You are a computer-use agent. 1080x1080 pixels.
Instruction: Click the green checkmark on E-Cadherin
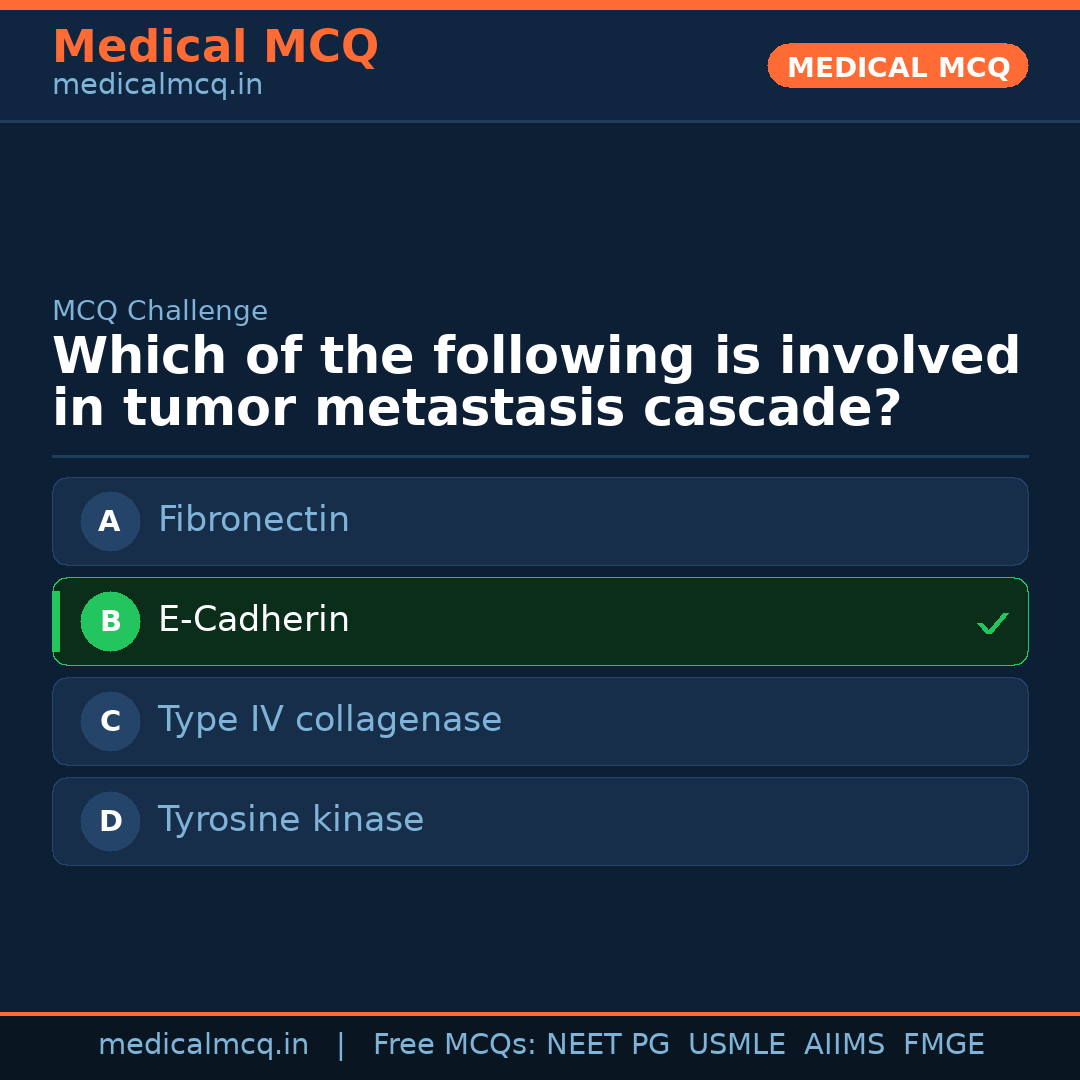[992, 622]
